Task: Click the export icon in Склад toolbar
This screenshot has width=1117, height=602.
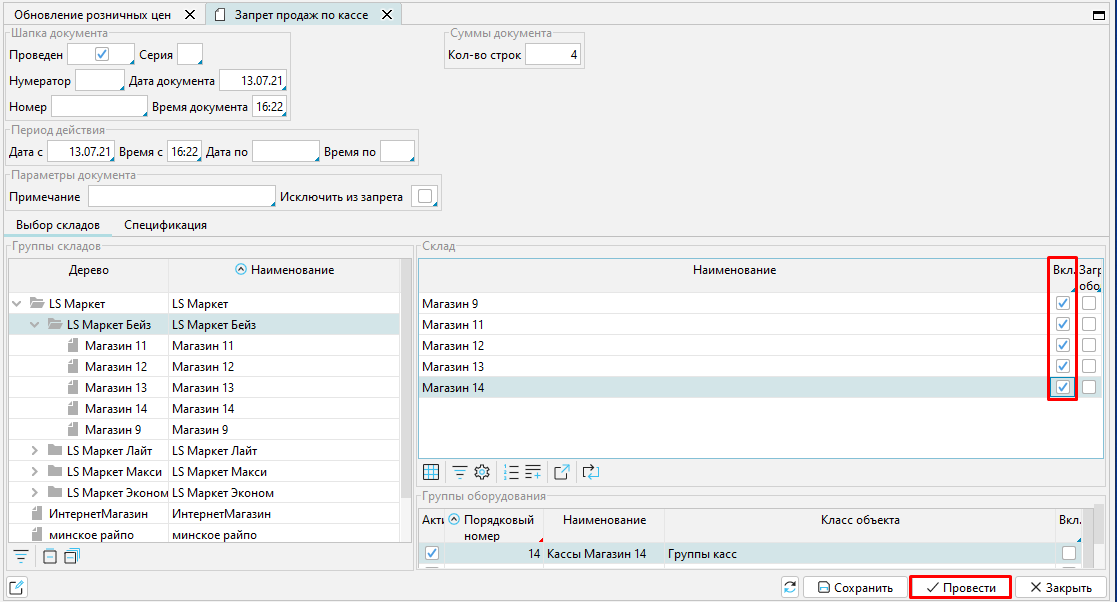Action: 562,472
